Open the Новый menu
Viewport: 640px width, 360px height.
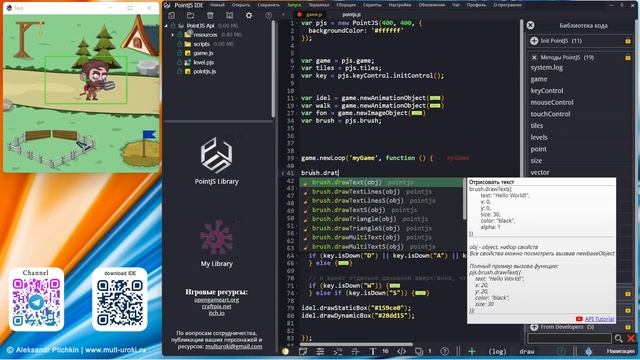tap(218, 5)
